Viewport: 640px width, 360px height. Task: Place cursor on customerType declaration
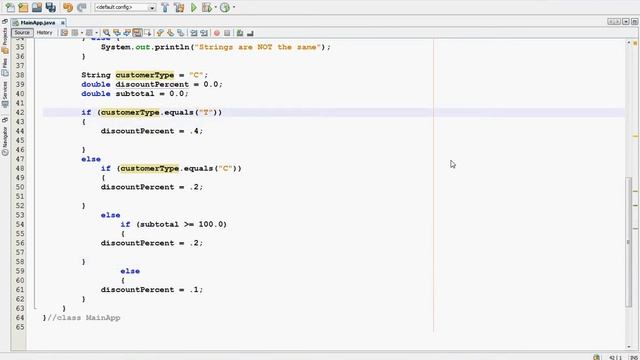coord(145,75)
